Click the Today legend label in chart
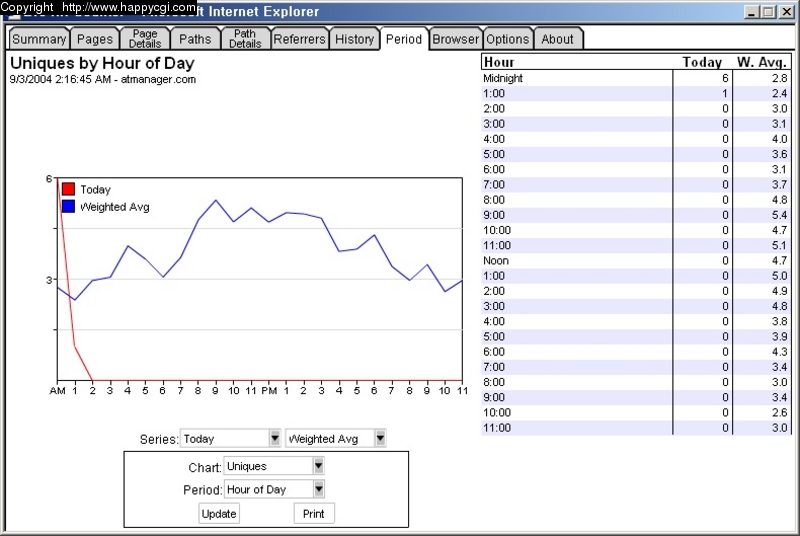Viewport: 800px width, 536px height. (x=95, y=190)
